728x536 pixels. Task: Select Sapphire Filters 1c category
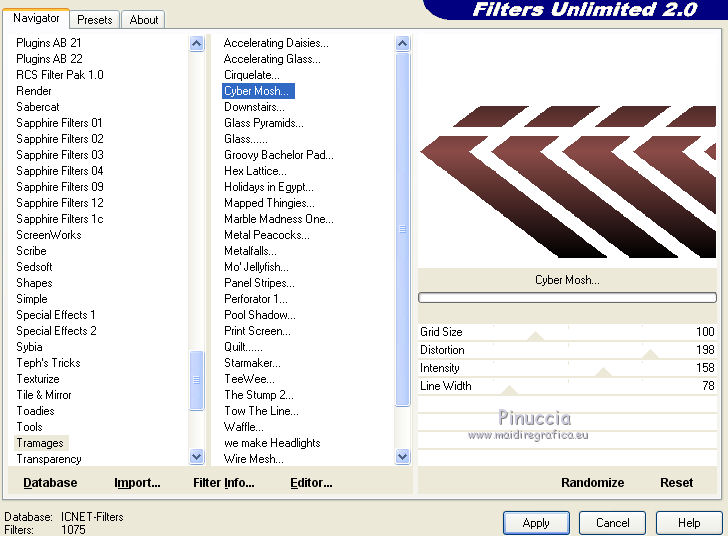pyautogui.click(x=59, y=219)
